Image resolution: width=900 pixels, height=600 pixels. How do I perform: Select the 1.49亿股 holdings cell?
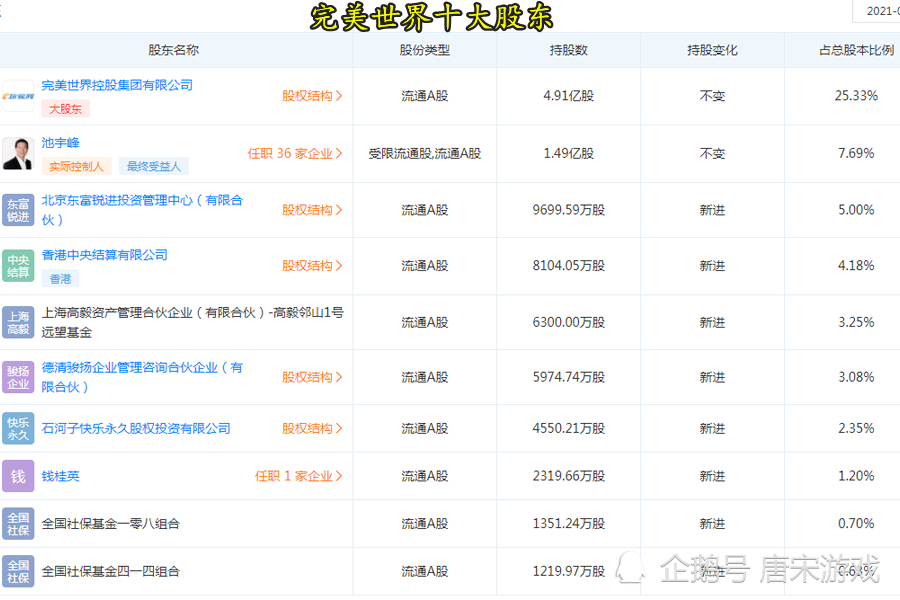[569, 153]
